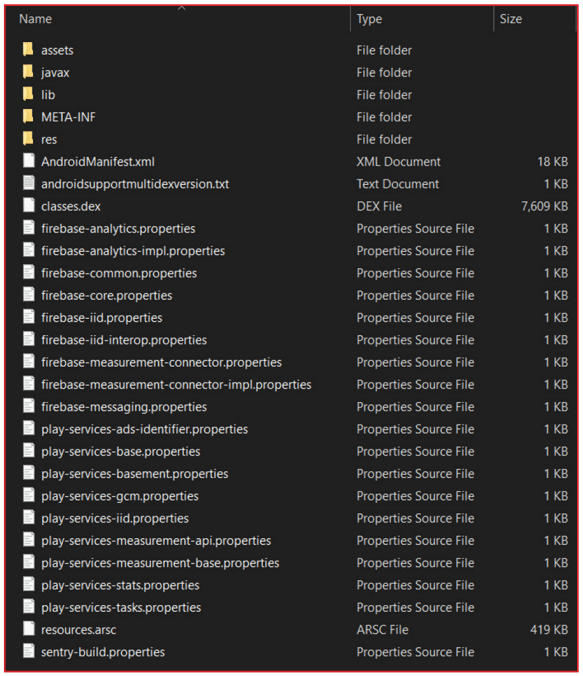Click the play-services-basement.properties file icon
The image size is (583, 676).
point(28,473)
